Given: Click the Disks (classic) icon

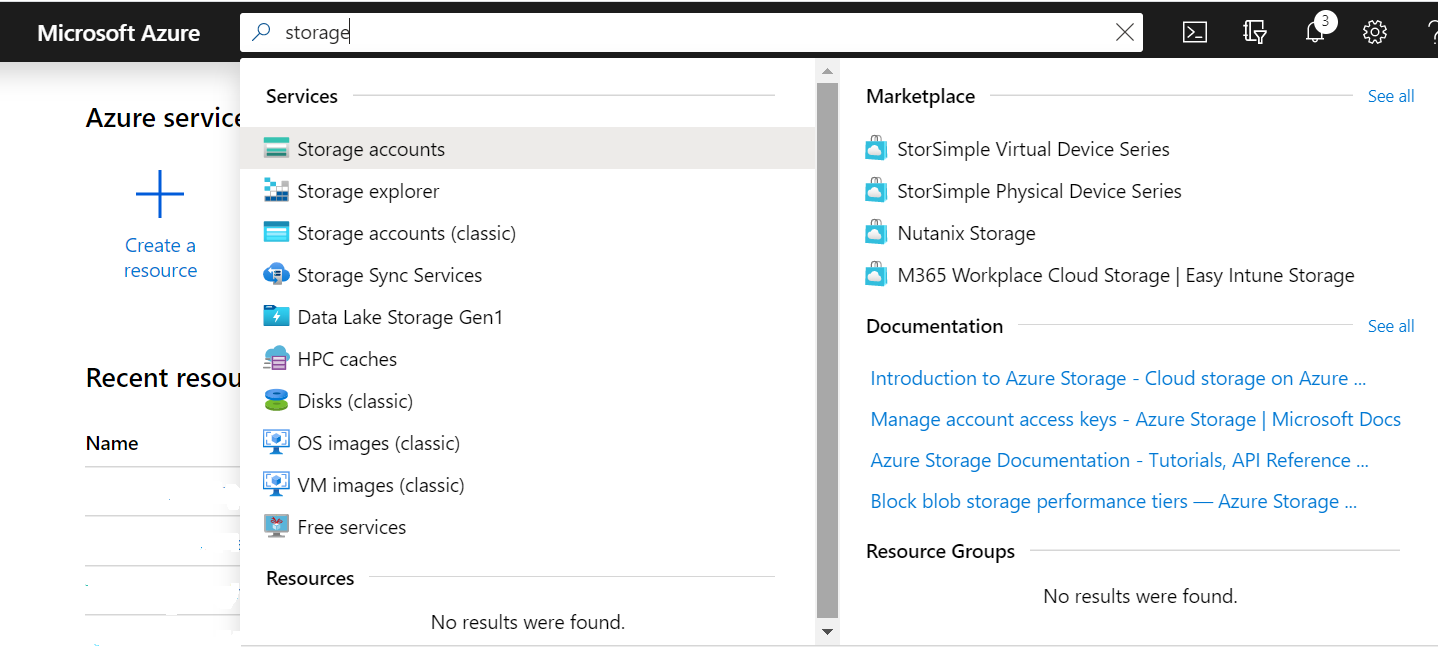Looking at the screenshot, I should click(x=276, y=401).
